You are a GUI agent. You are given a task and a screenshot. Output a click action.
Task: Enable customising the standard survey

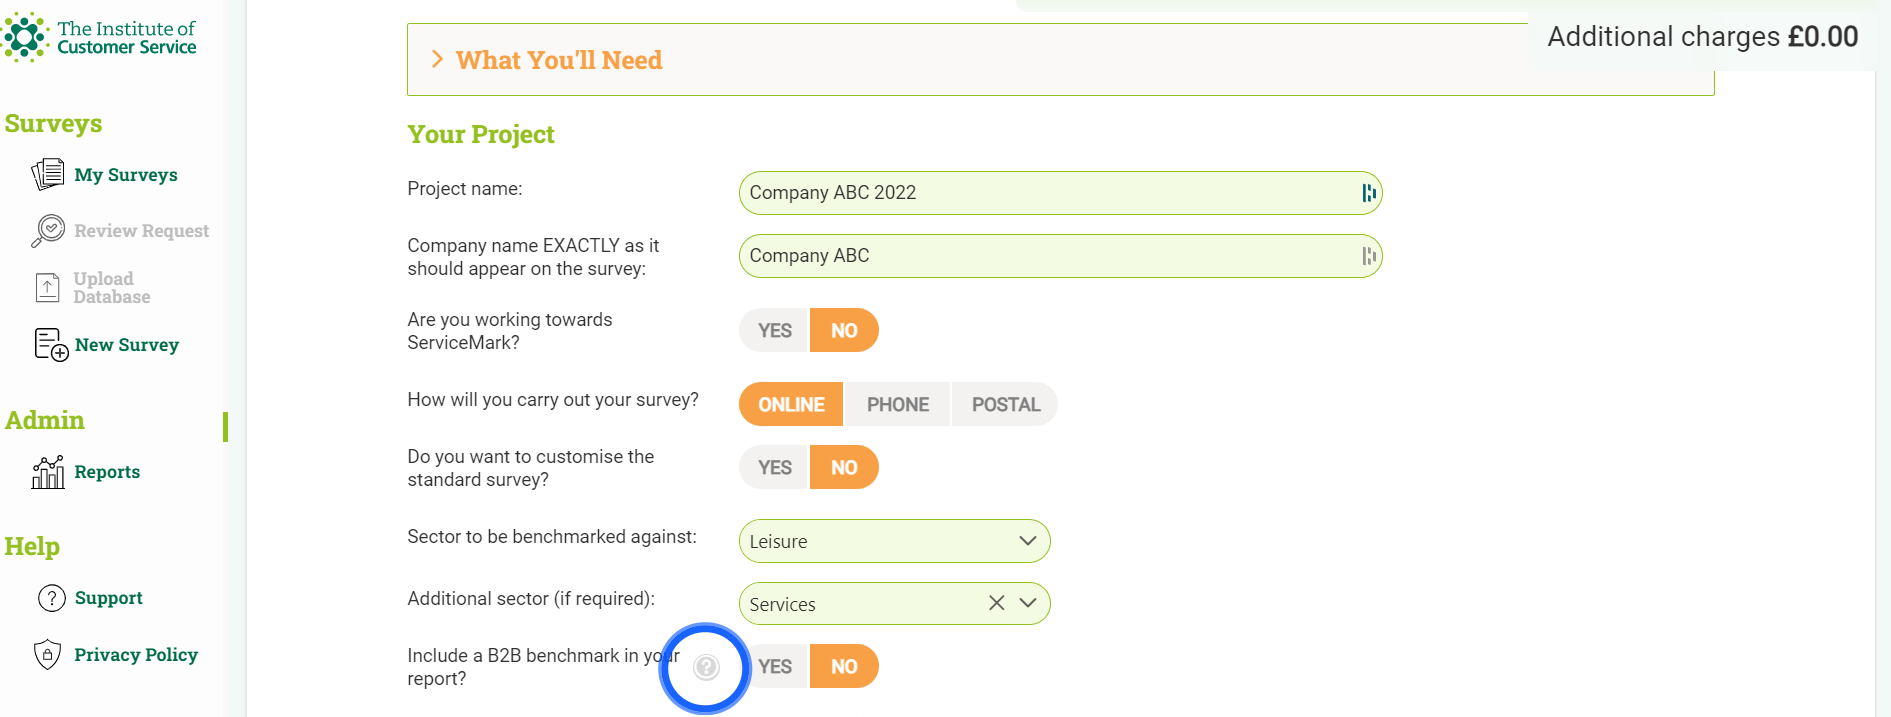pyautogui.click(x=772, y=467)
